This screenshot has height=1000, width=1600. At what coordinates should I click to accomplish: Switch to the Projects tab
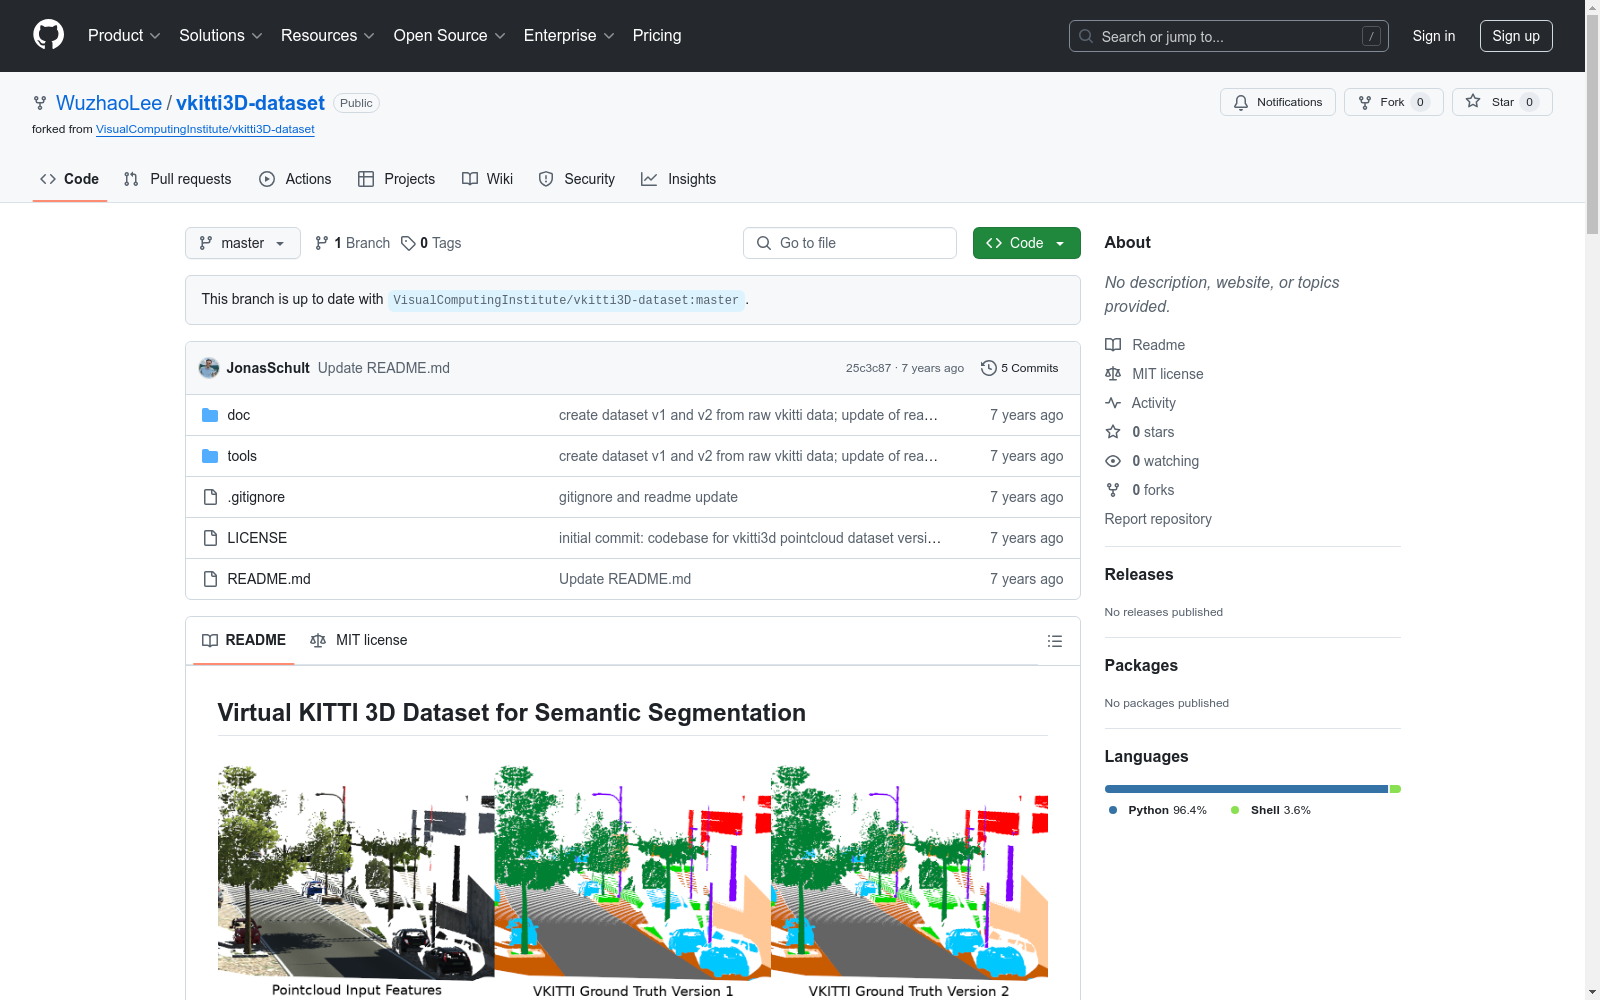pos(396,179)
